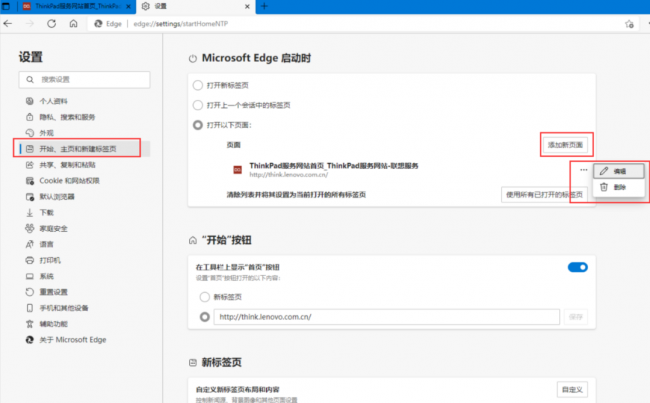Click the http://think.lenovo.com.cn/ link under page title
Image resolution: width=650 pixels, height=403 pixels.
(289, 175)
